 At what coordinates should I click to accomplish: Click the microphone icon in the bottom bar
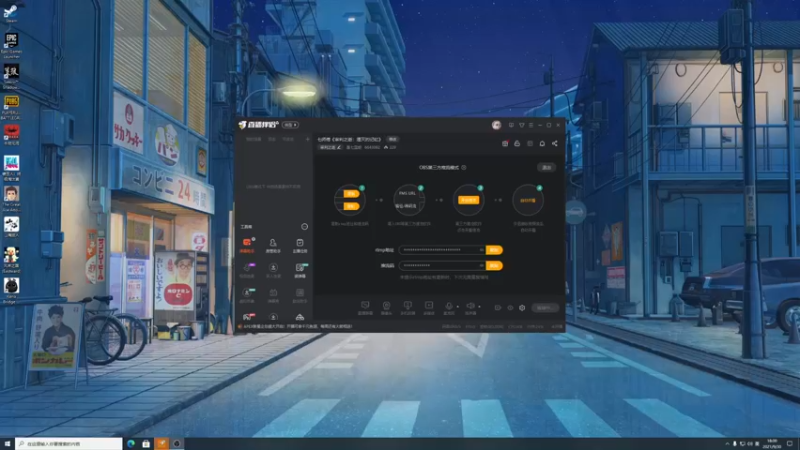click(x=448, y=307)
